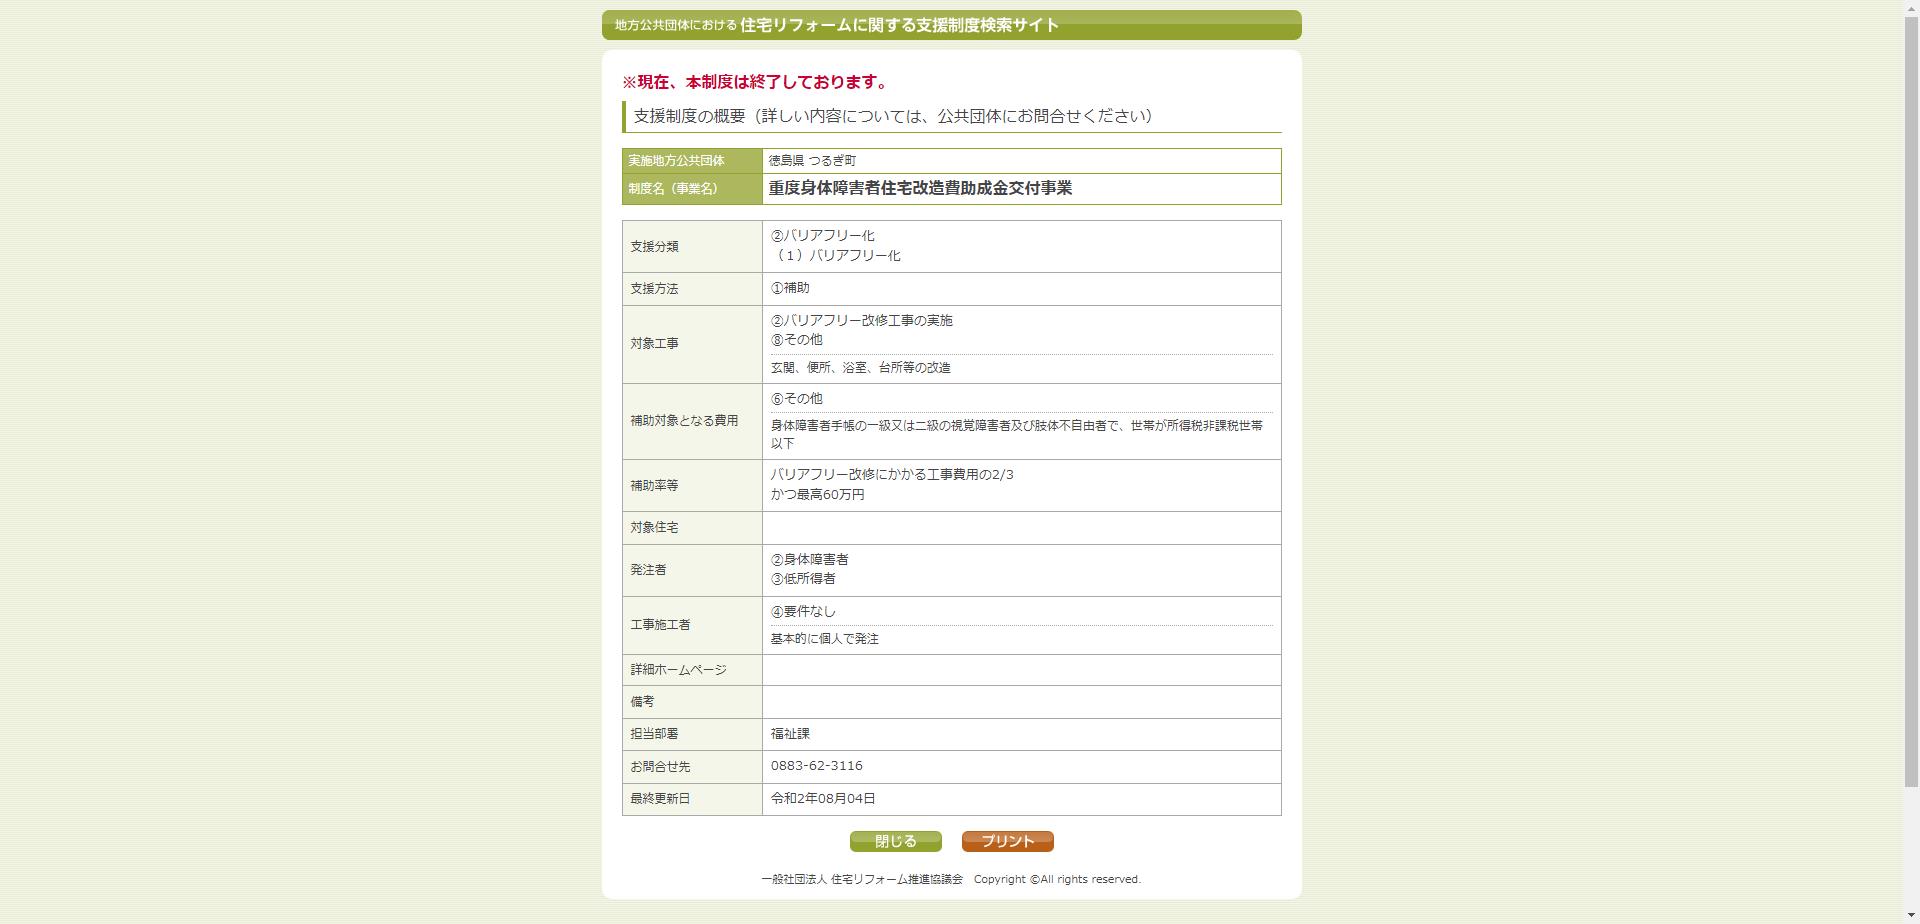
Task: Click the green 閉じる button
Action: pyautogui.click(x=895, y=841)
